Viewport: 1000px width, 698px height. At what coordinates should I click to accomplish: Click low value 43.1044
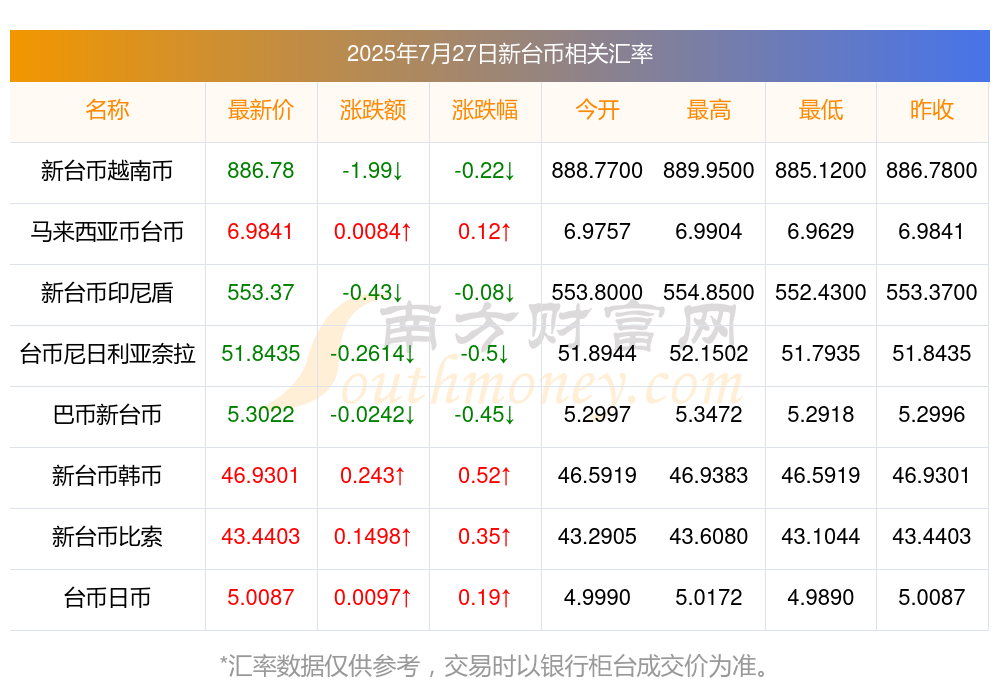click(821, 537)
